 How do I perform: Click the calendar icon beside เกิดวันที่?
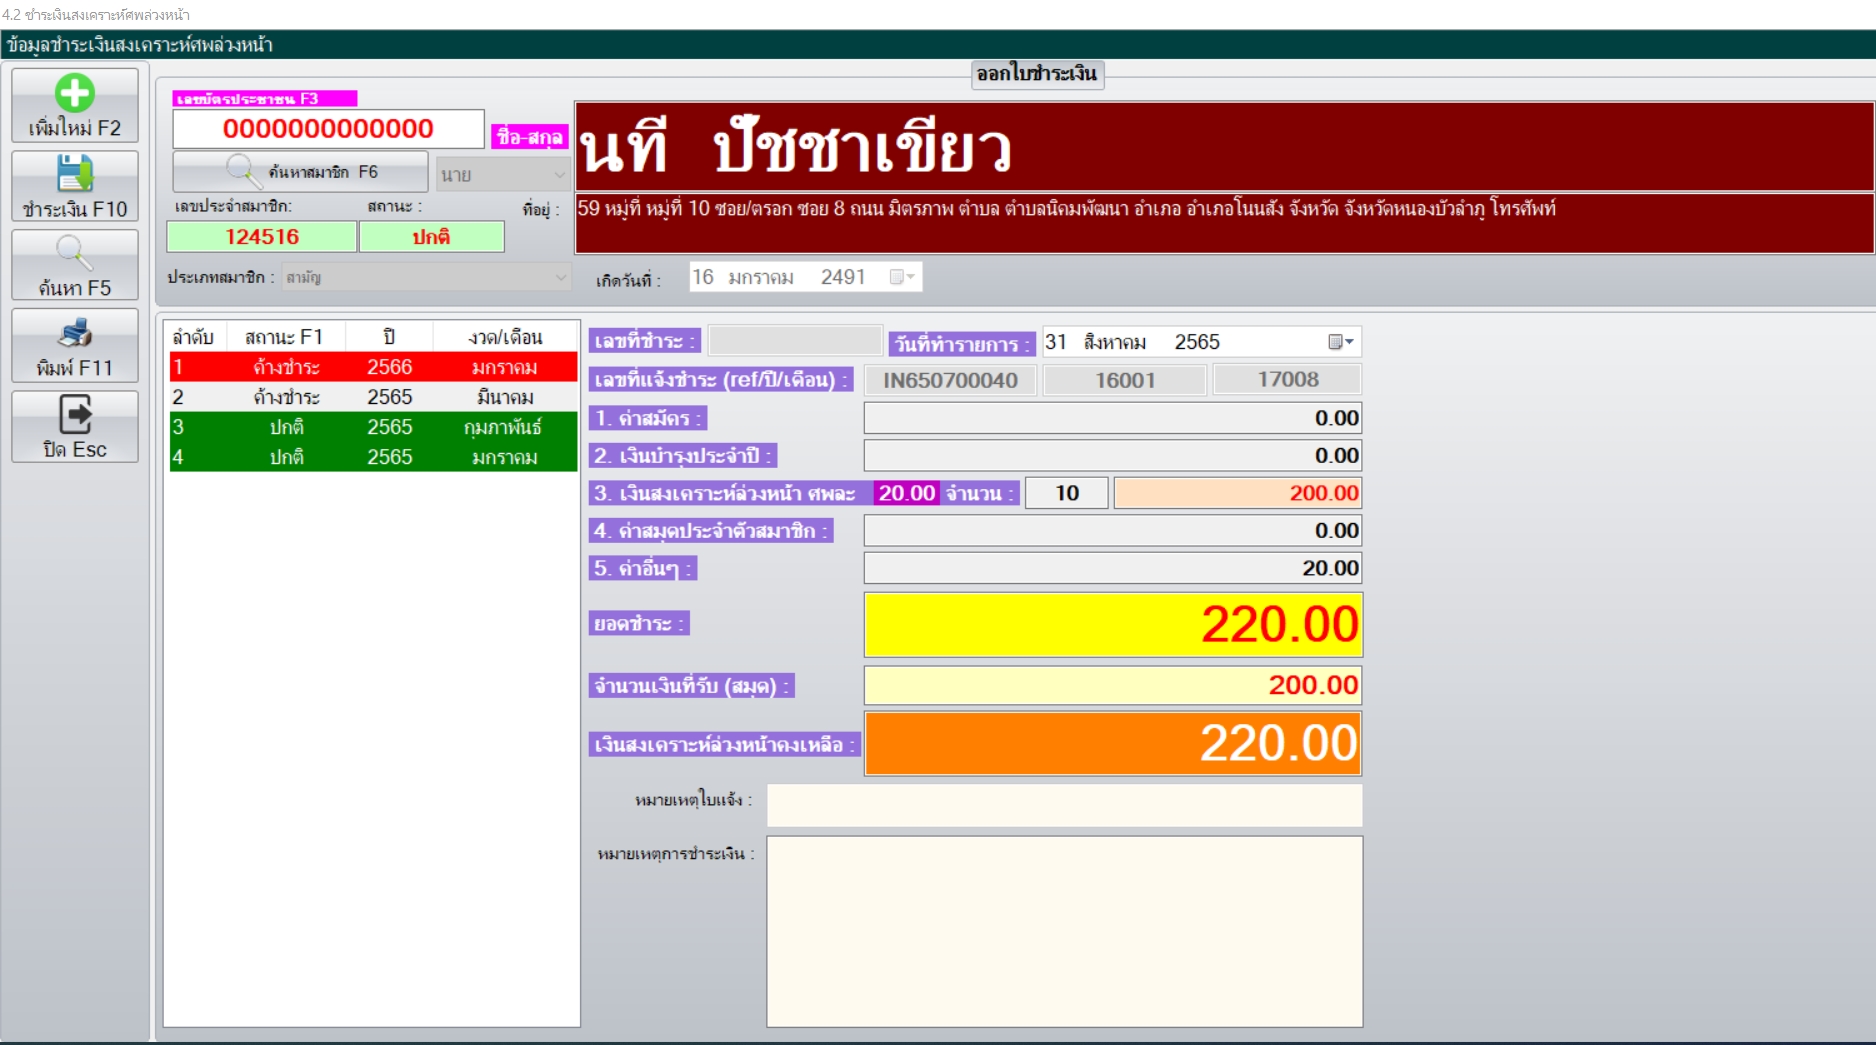pos(898,277)
